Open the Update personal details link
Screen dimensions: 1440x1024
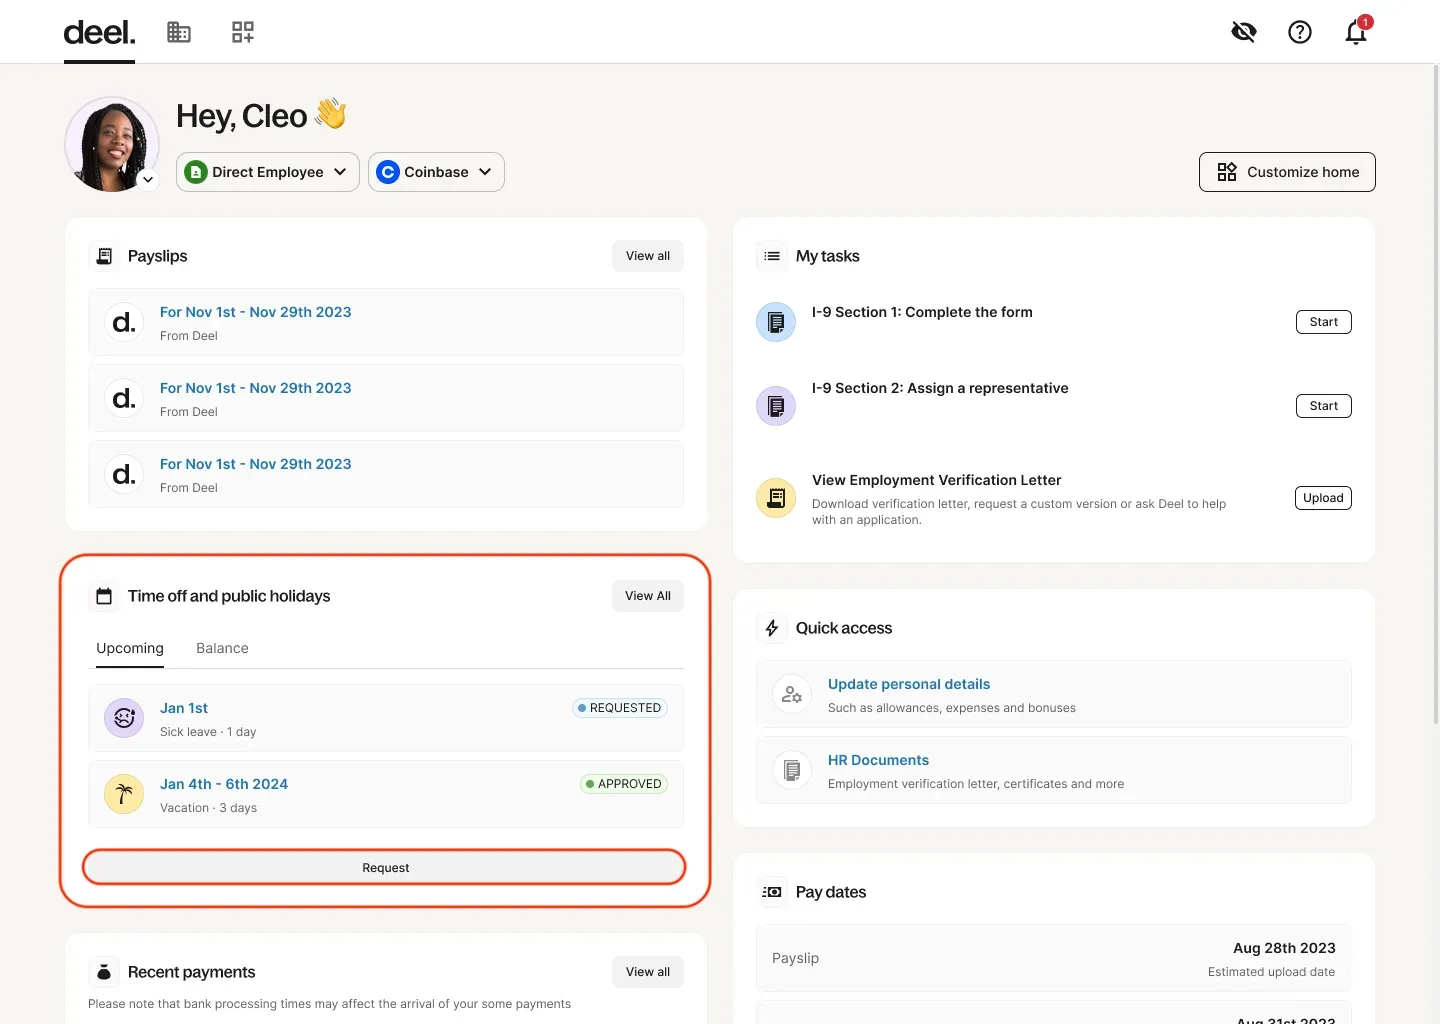click(908, 684)
